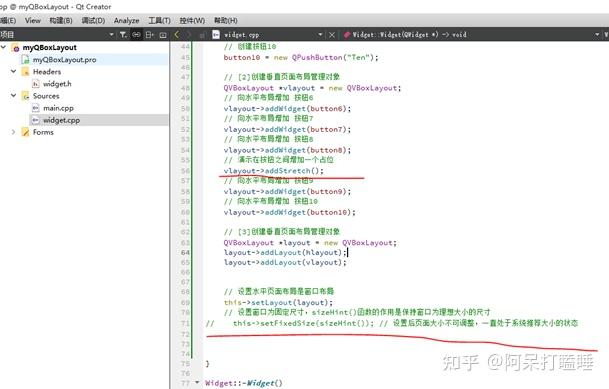Open the filter tree icon in project panel

(x=123, y=35)
